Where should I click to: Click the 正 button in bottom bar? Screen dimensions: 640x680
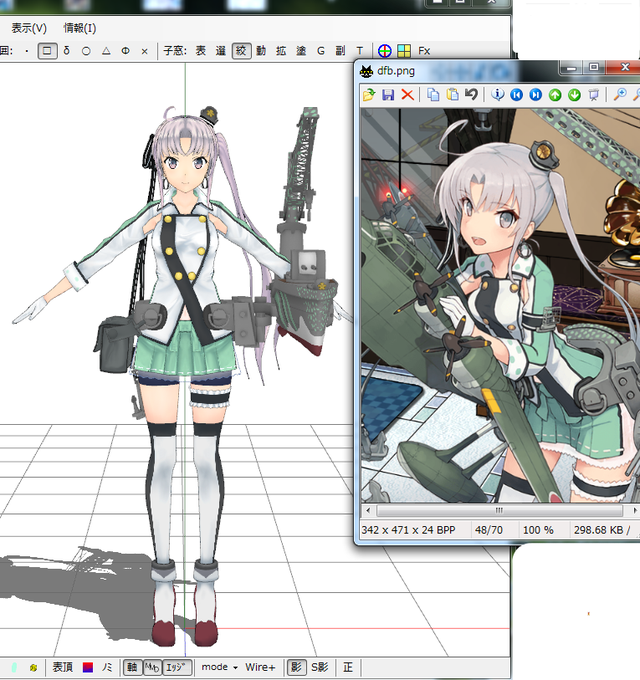(348, 667)
